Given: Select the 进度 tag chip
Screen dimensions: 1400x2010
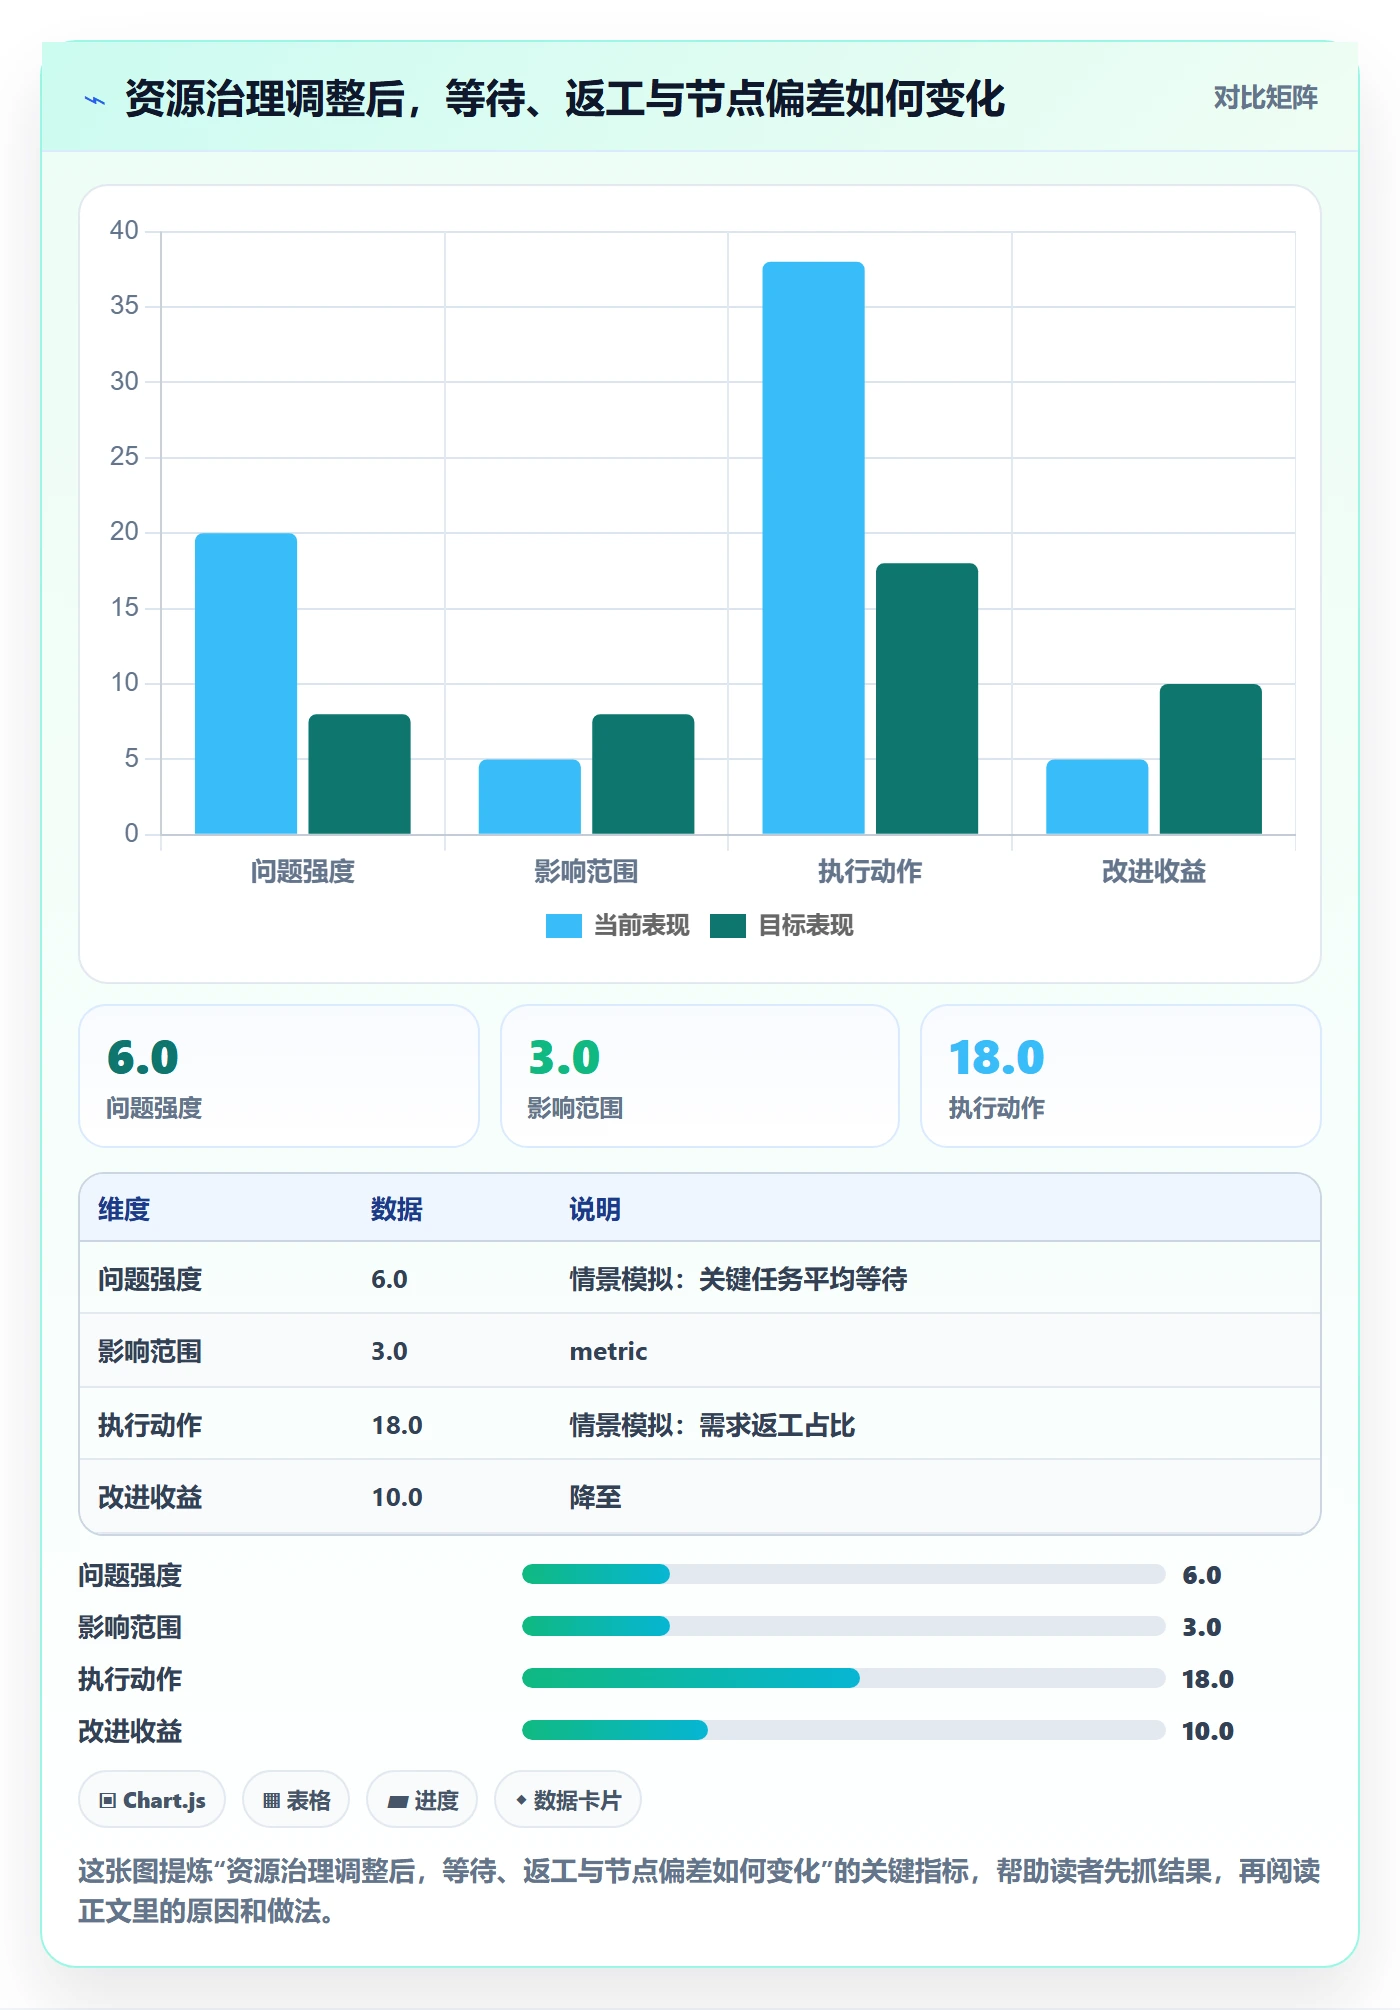Looking at the screenshot, I should point(422,1800).
